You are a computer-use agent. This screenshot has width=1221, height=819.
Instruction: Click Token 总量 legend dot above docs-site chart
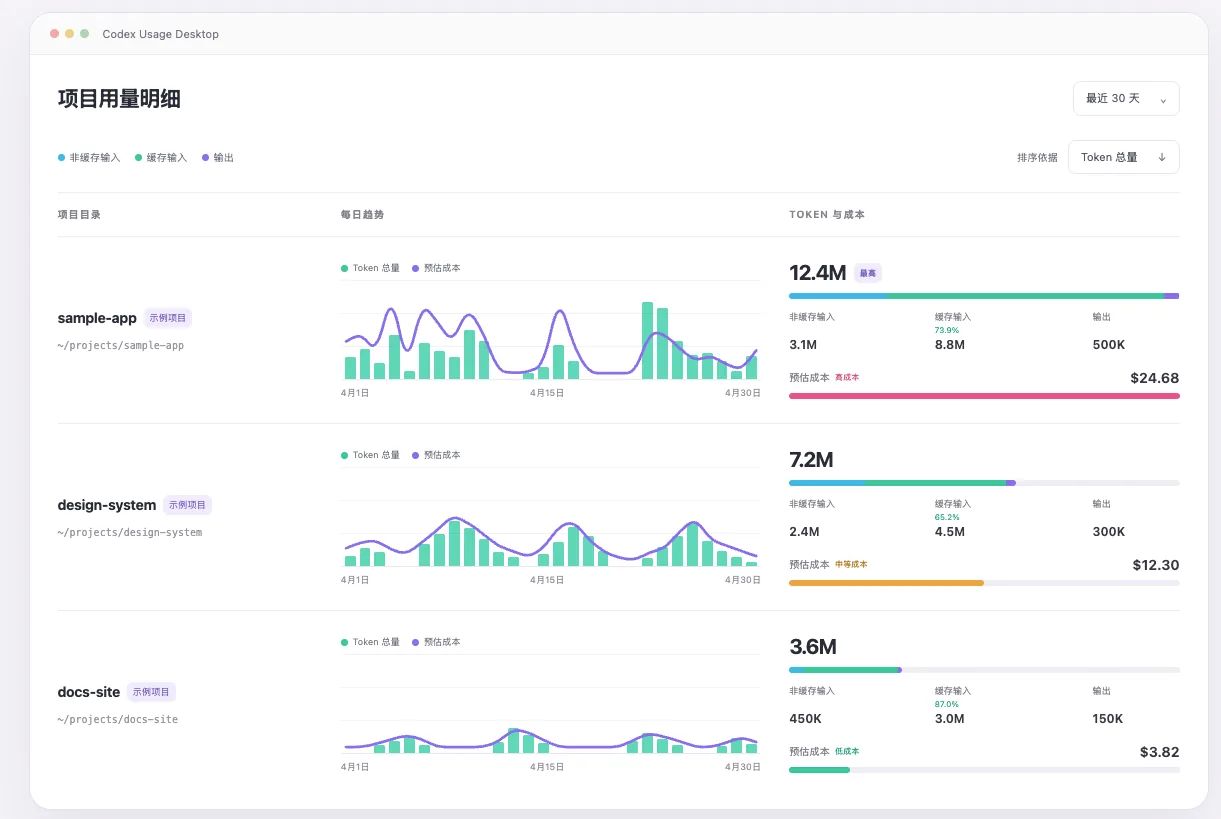click(345, 642)
